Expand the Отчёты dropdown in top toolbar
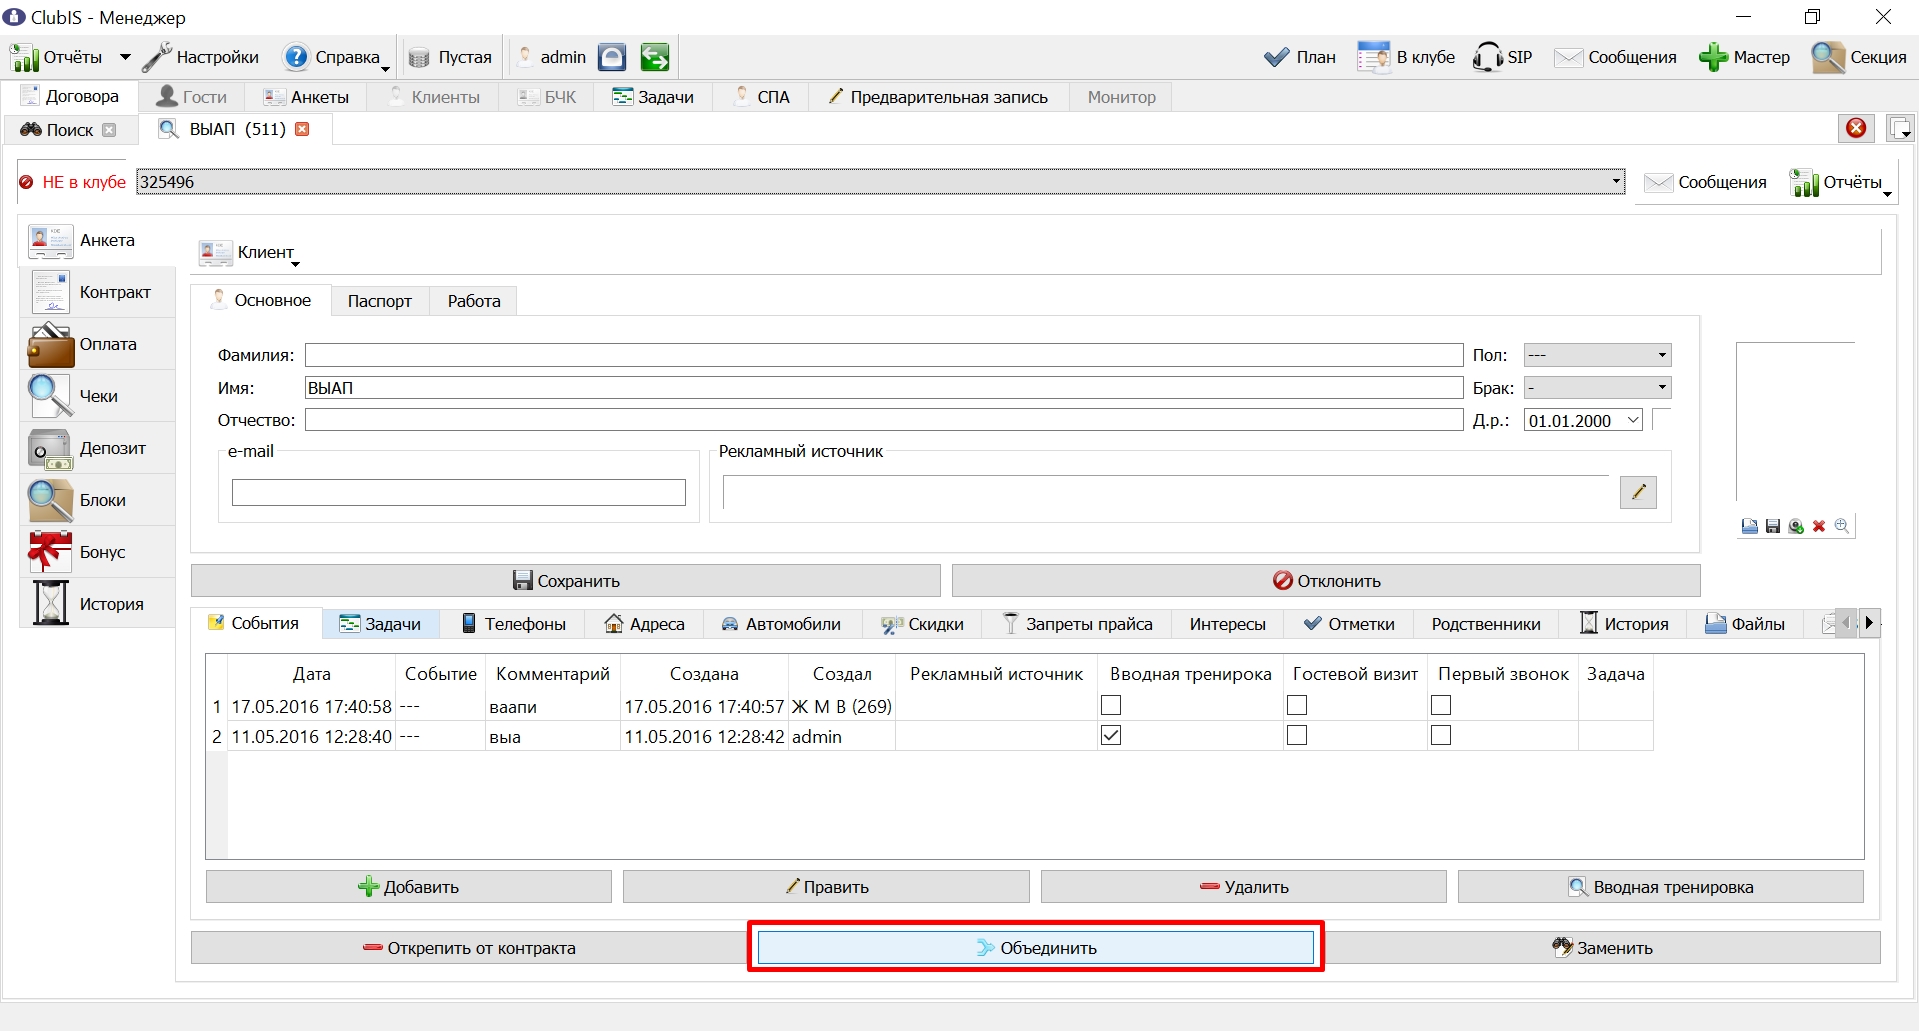Screen dimensions: 1919x1031 tap(125, 57)
